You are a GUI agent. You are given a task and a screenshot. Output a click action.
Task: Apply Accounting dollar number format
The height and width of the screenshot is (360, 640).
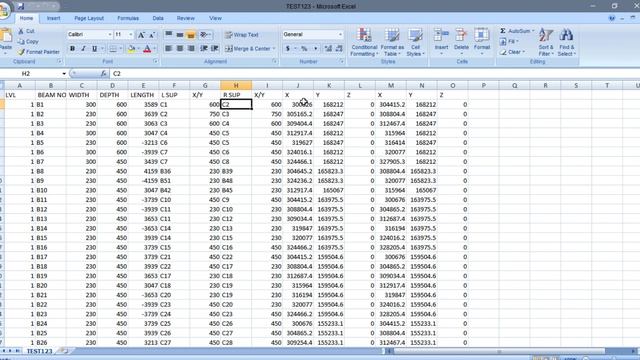pos(288,49)
